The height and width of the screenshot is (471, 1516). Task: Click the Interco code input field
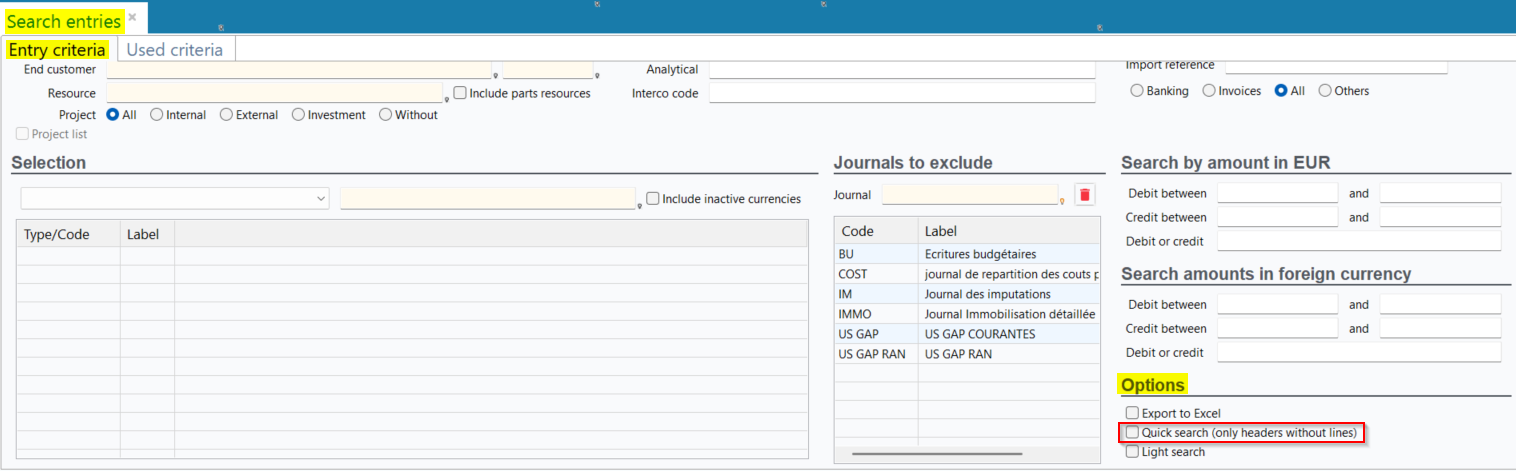point(902,93)
